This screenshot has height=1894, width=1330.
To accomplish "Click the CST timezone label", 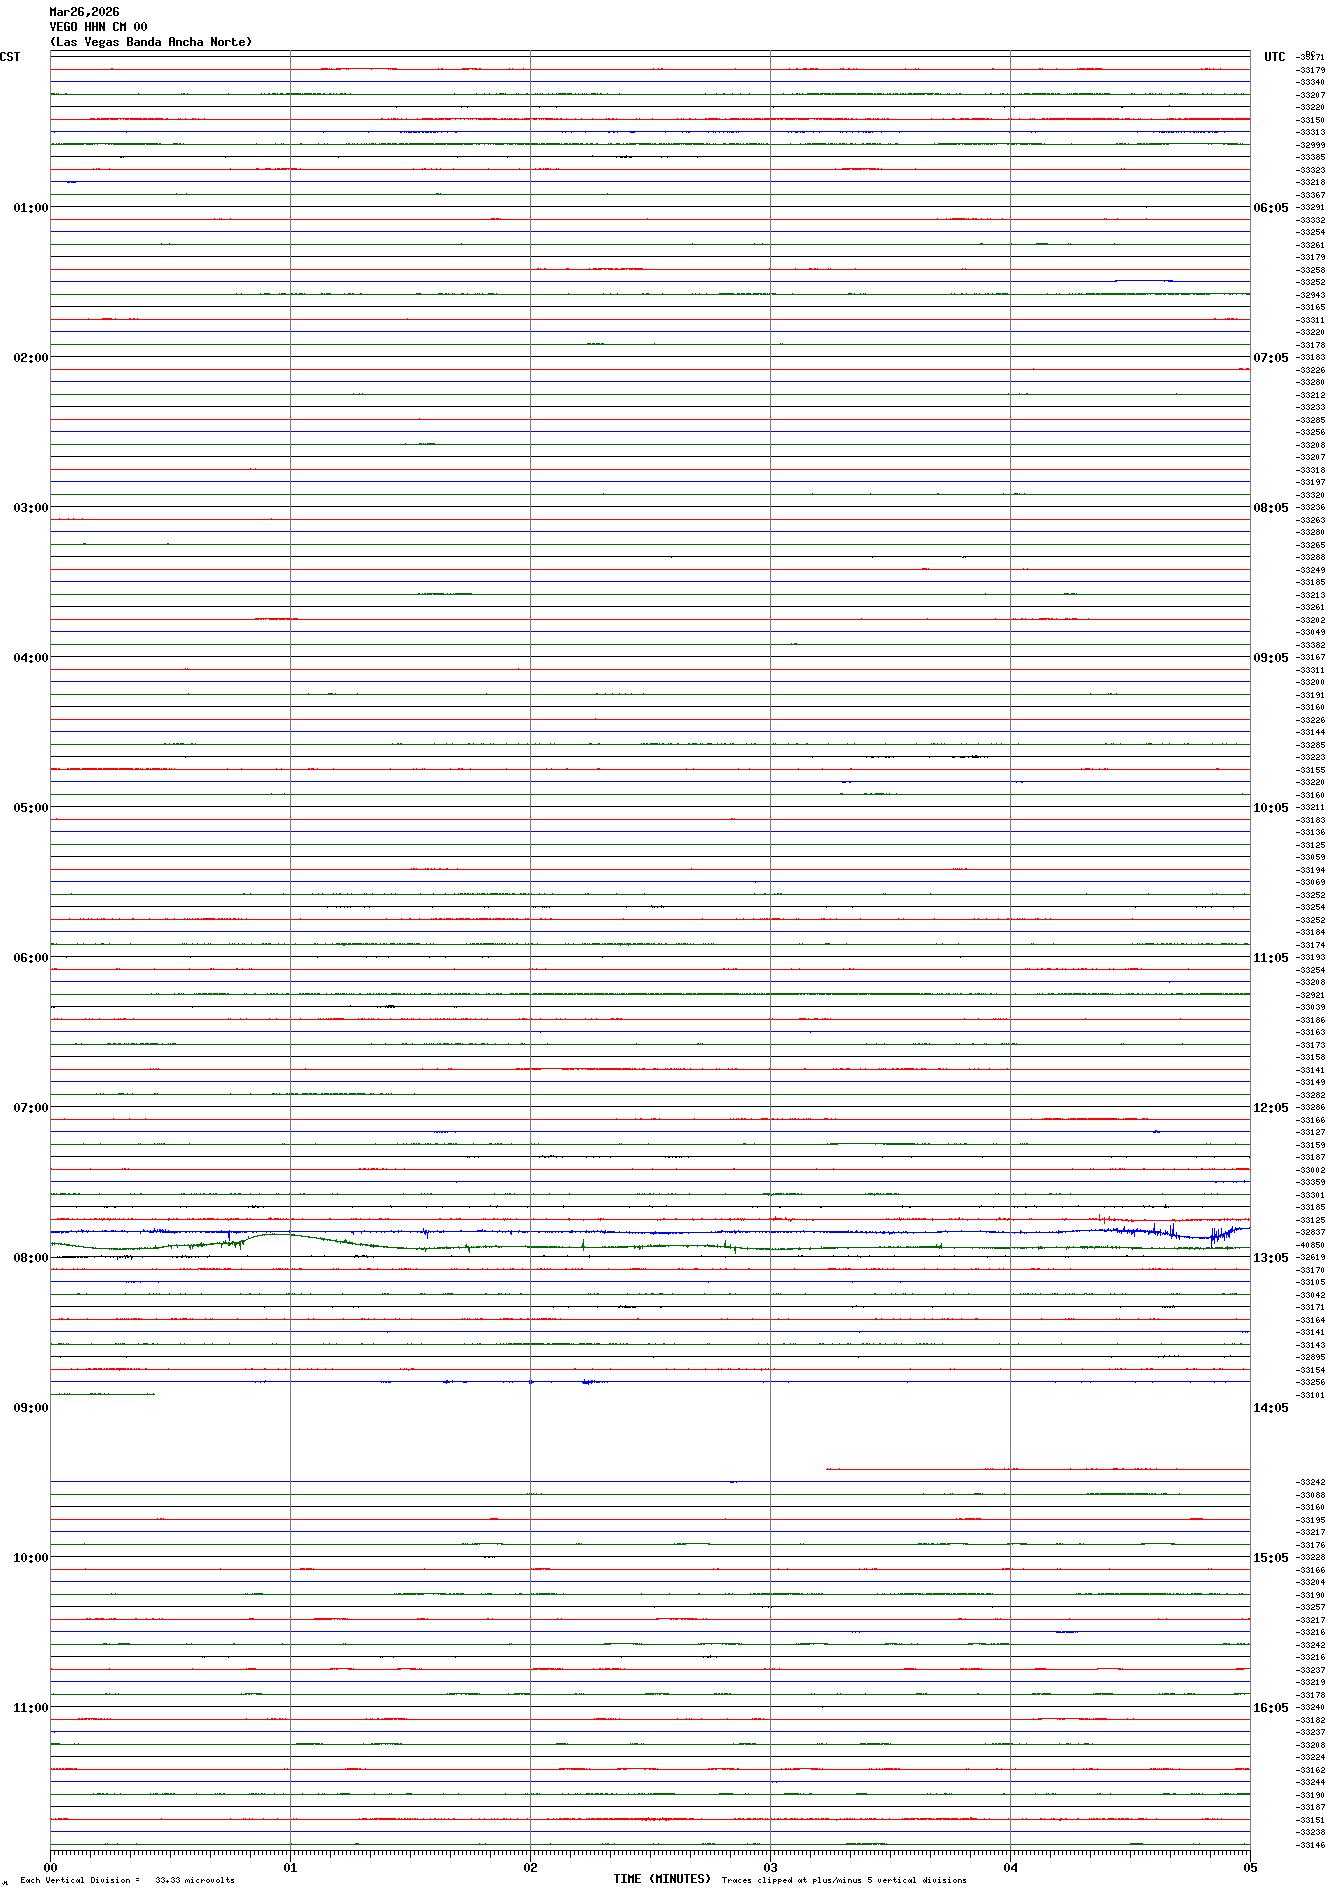I will pyautogui.click(x=10, y=57).
